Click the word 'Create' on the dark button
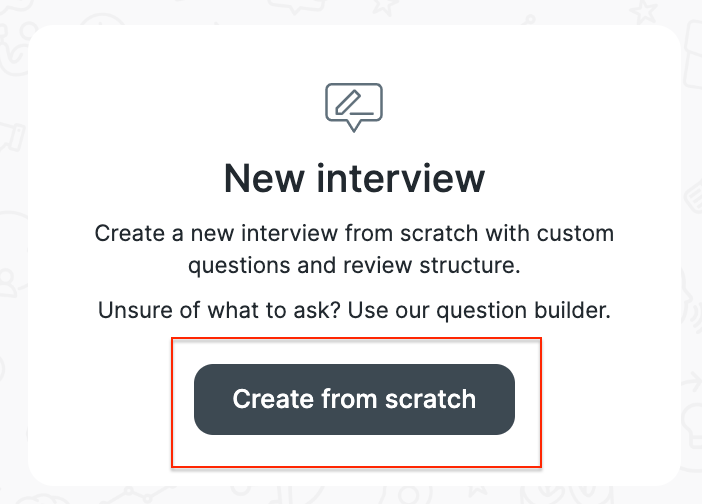This screenshot has width=702, height=504. click(x=273, y=400)
